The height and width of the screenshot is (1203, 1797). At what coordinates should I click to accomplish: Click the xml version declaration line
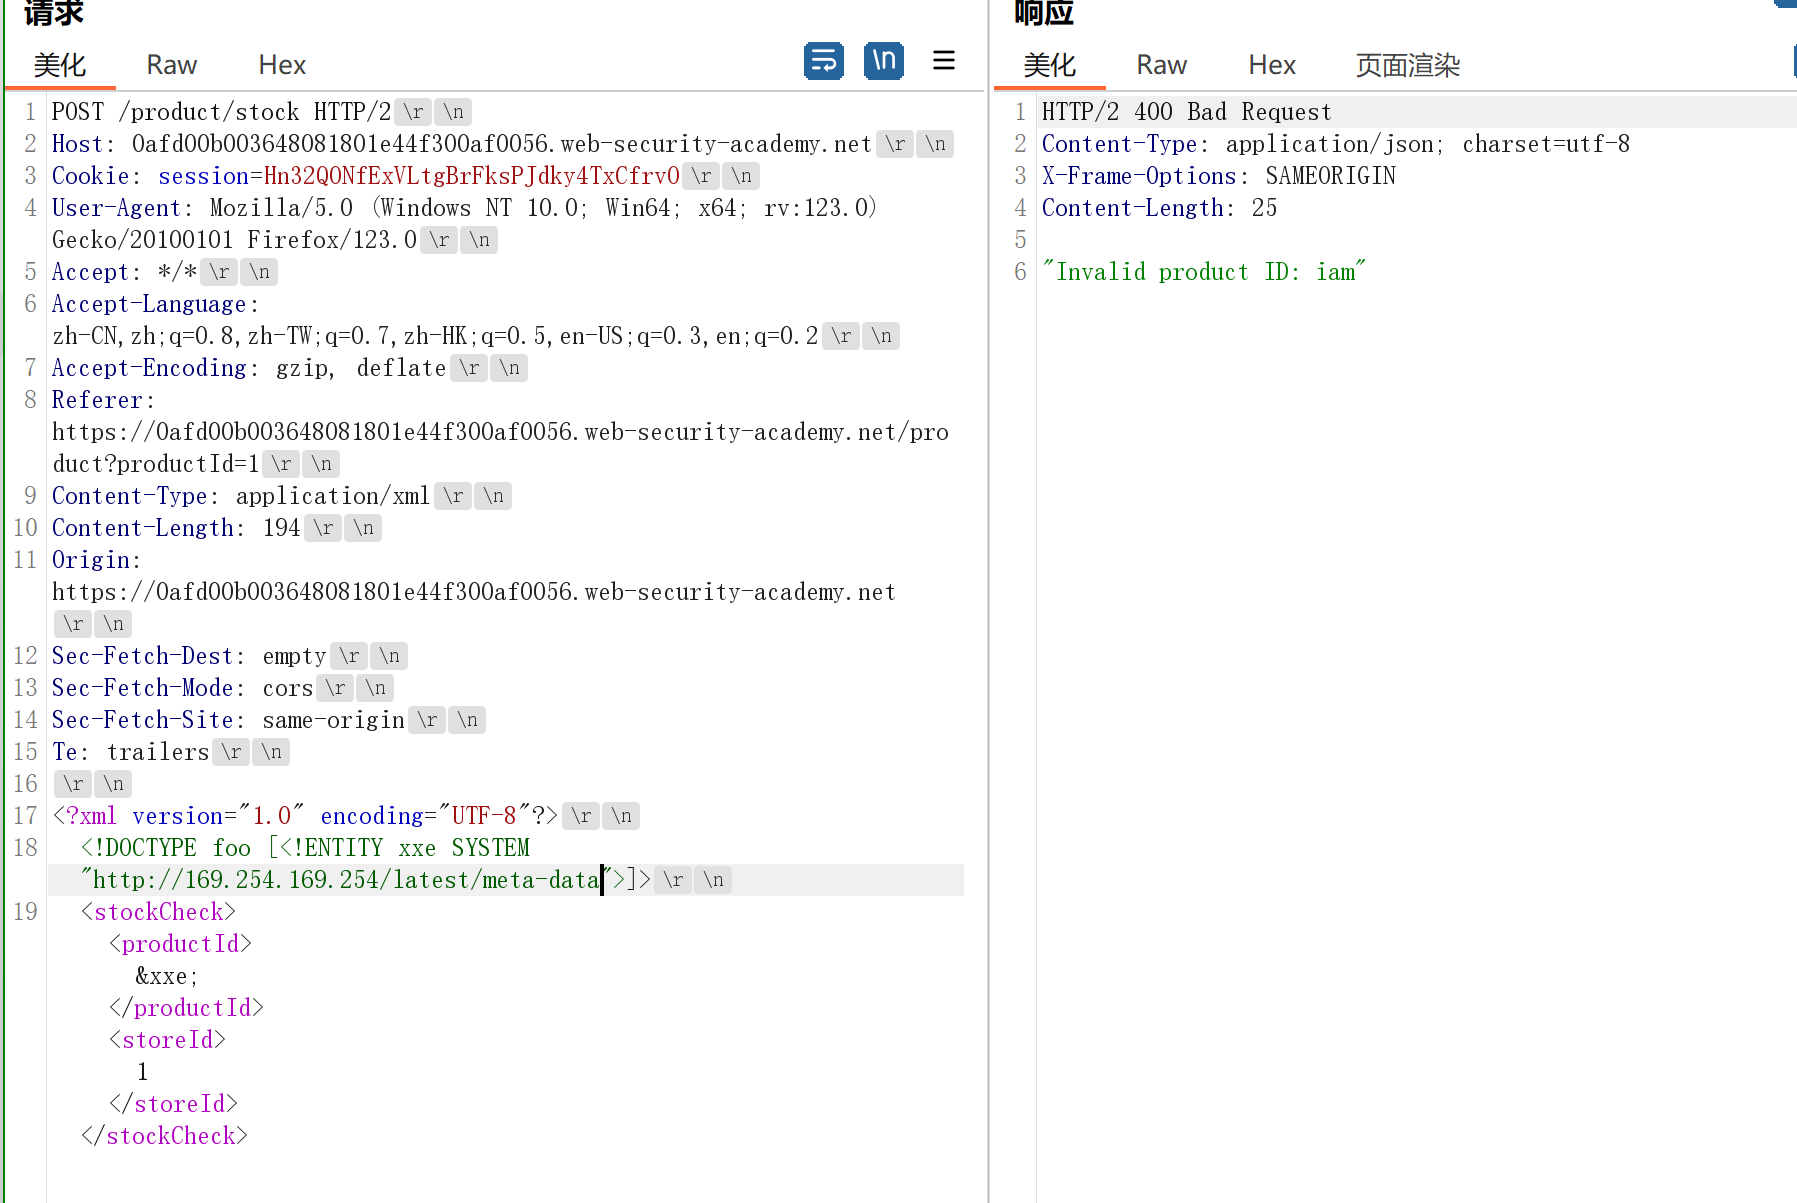(x=305, y=816)
